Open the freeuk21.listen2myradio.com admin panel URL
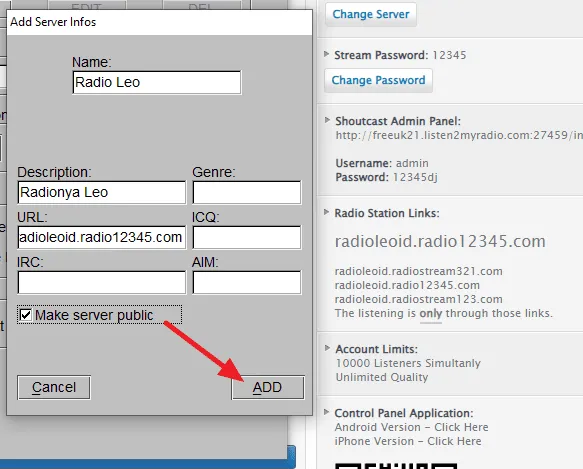 coord(459,135)
